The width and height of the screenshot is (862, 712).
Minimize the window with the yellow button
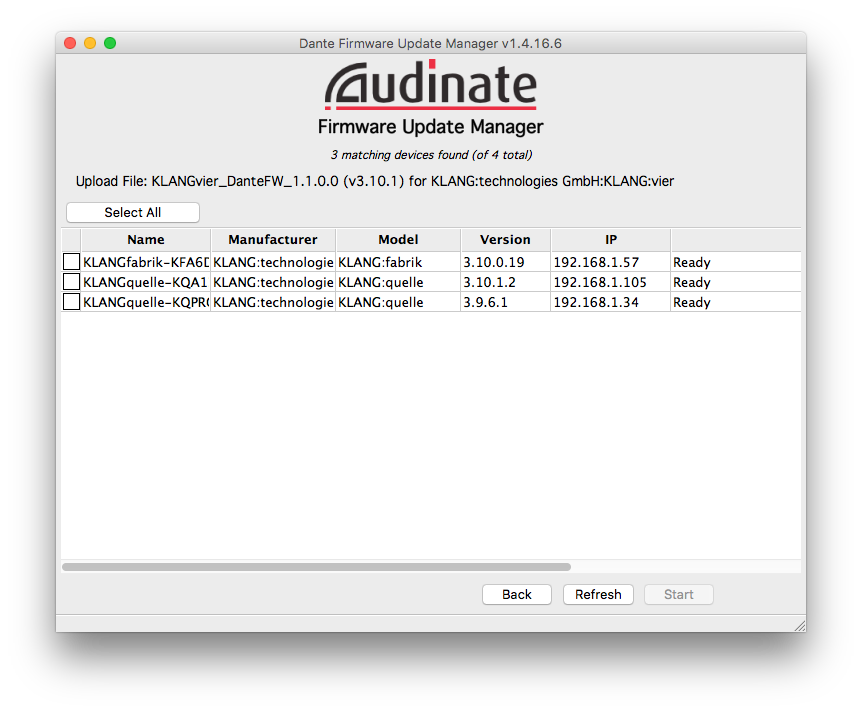[x=90, y=43]
